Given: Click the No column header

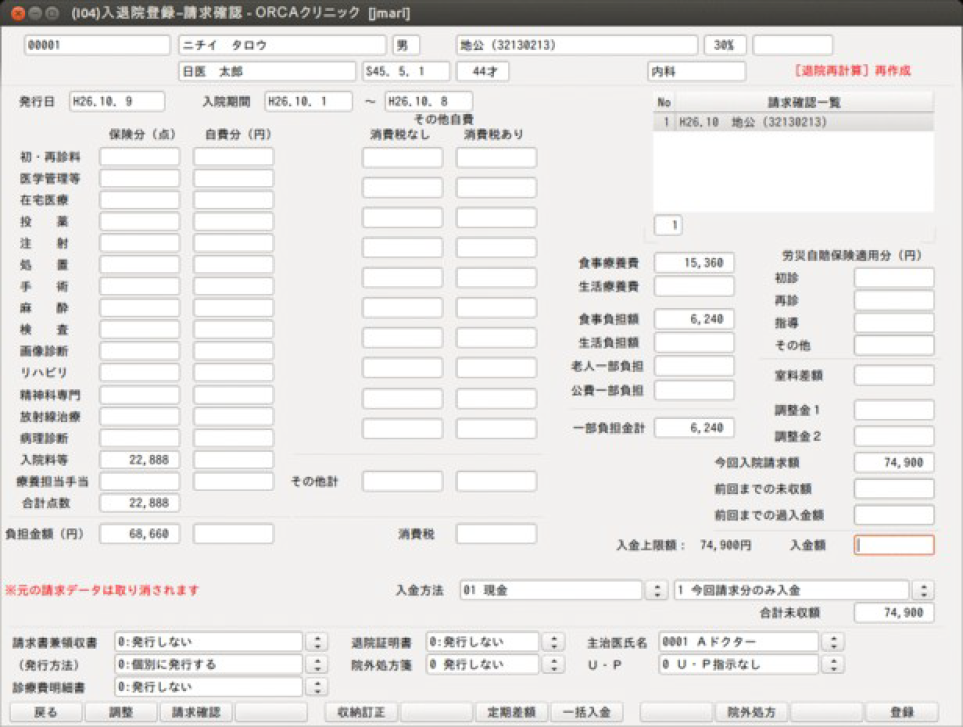Looking at the screenshot, I should [x=664, y=102].
